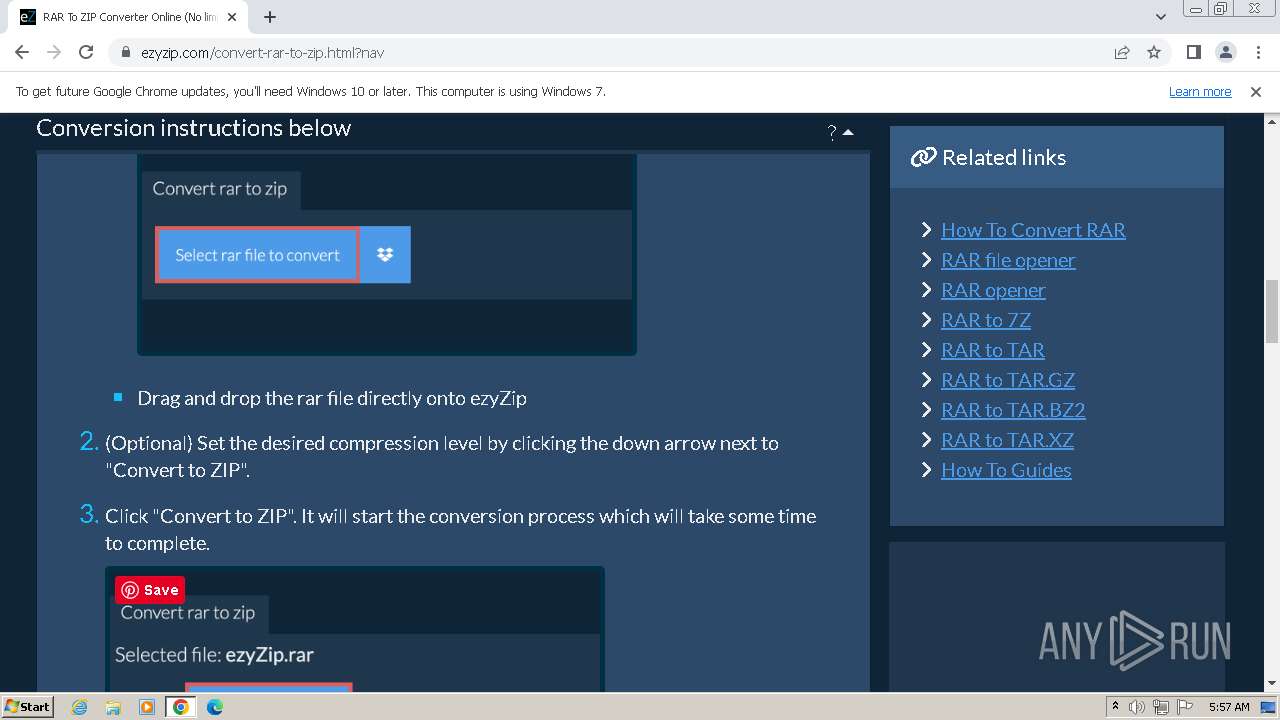Screen dimensions: 1280x720
Task: Click the RAR To ZIP Converter tab
Action: tap(130, 17)
